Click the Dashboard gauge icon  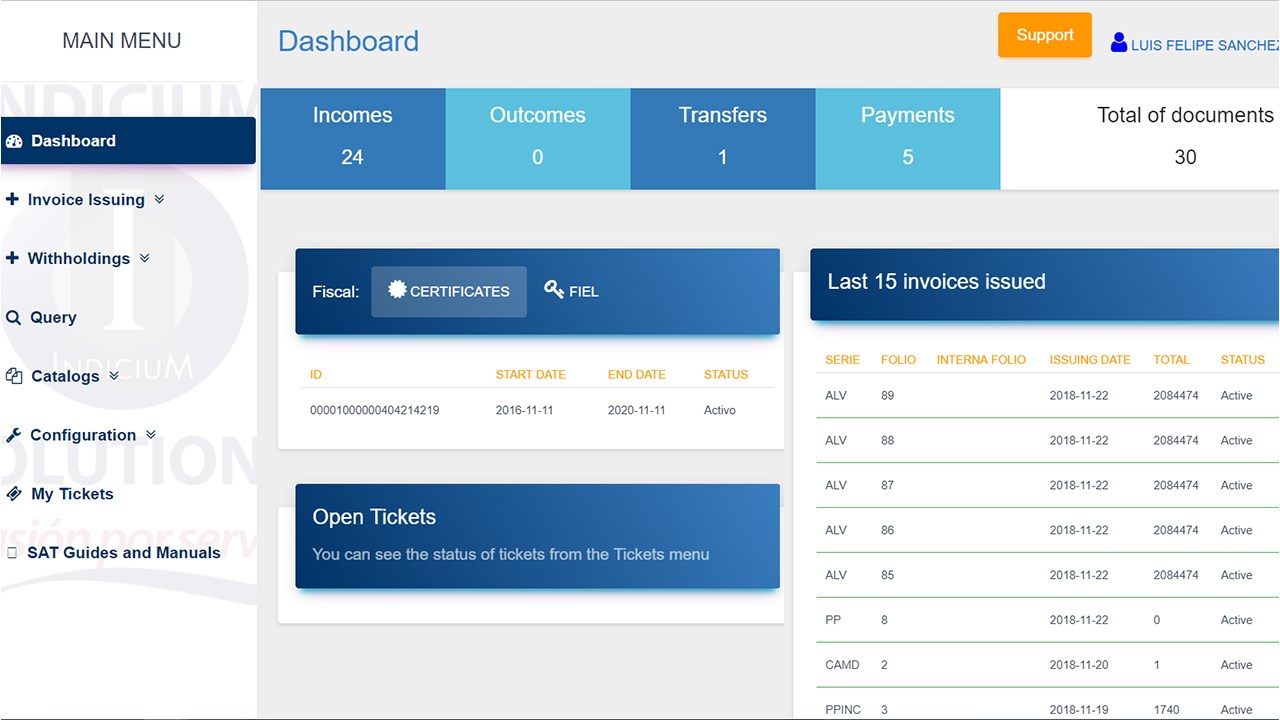14,141
